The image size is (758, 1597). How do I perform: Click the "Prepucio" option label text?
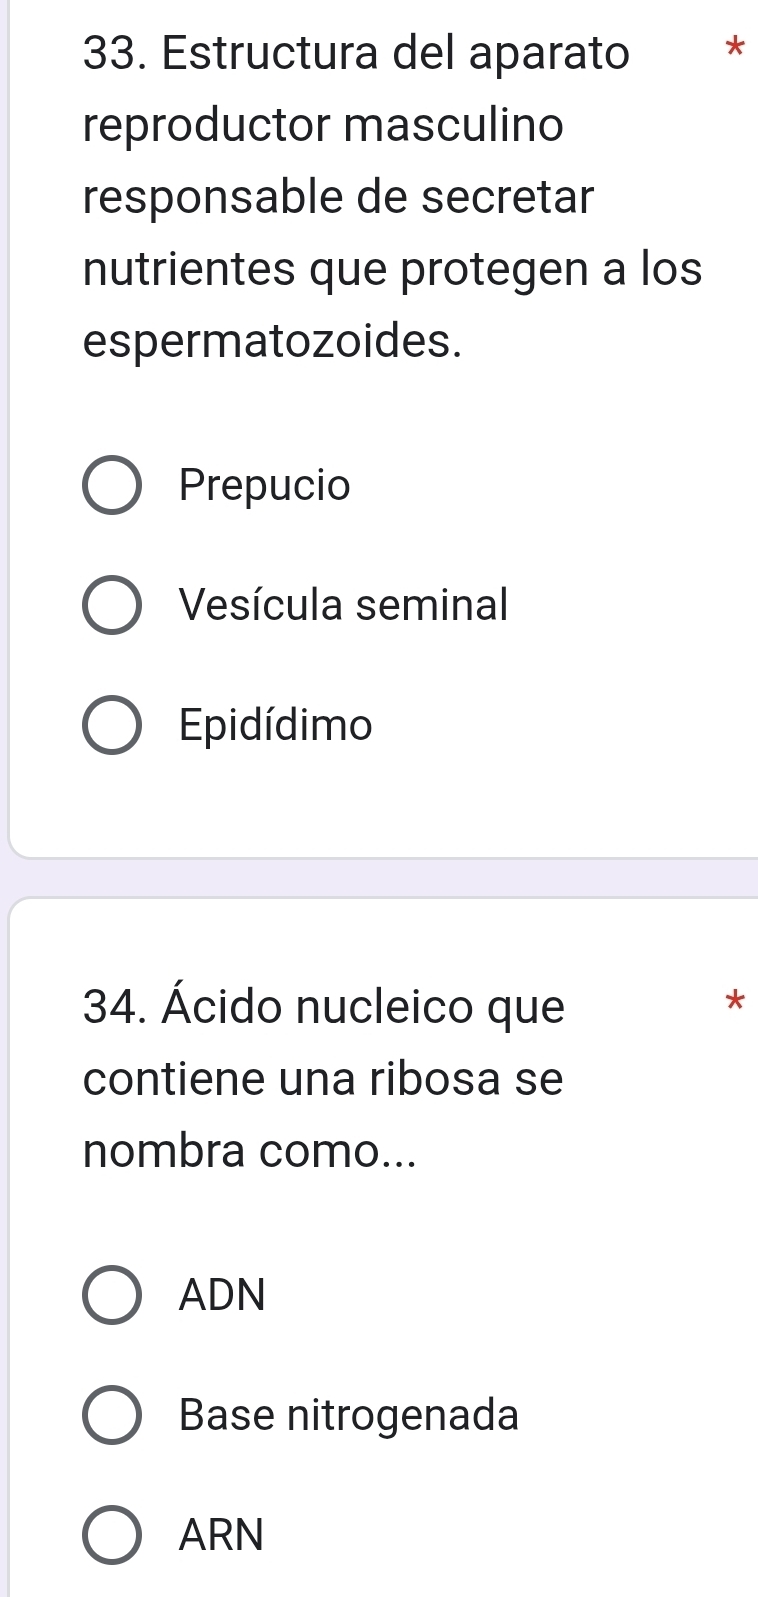click(x=265, y=486)
